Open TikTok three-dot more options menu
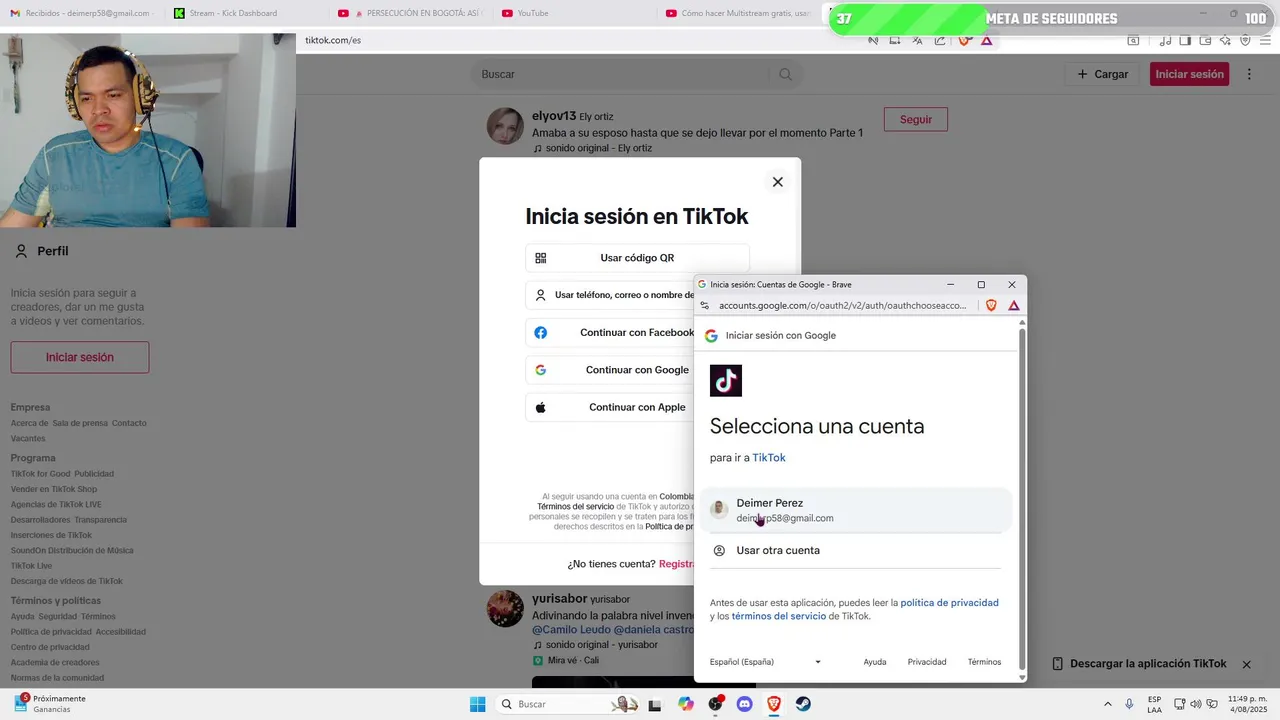 [x=1249, y=74]
